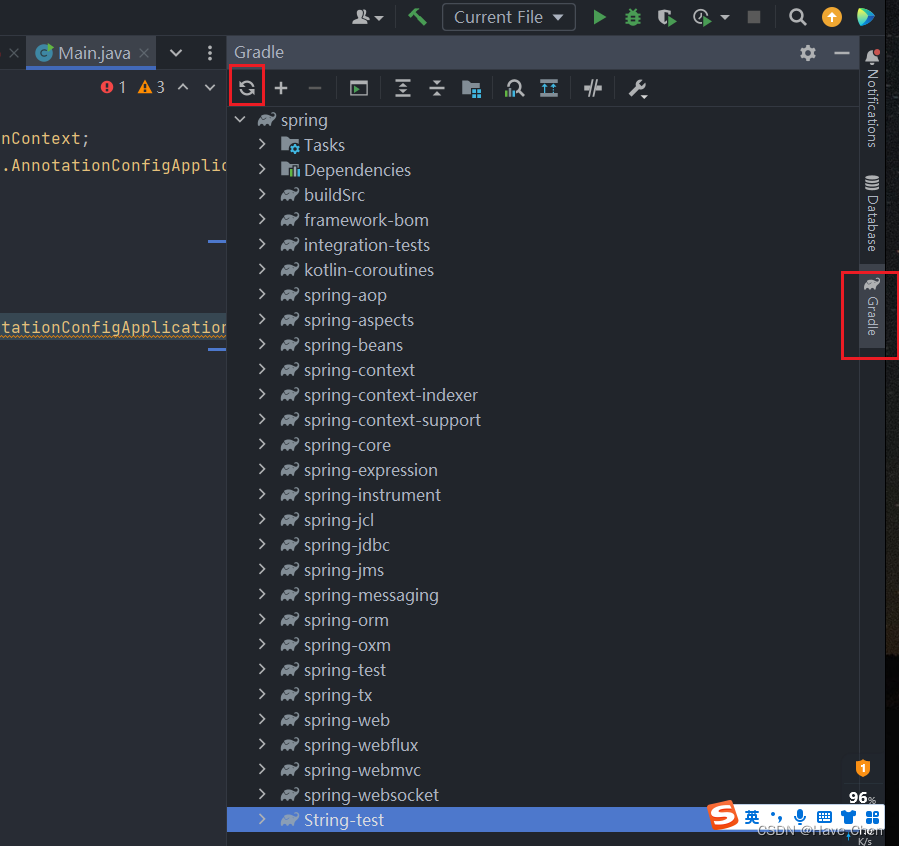Open the profiler run icon
Screen dimensions: 899x846
702,18
